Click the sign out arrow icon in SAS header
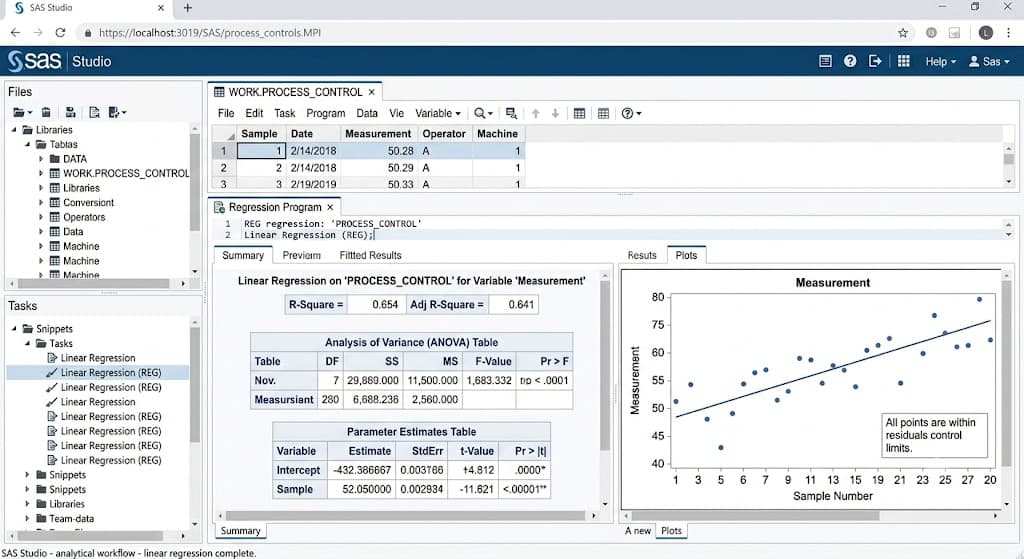Image resolution: width=1024 pixels, height=559 pixels. pyautogui.click(x=875, y=61)
